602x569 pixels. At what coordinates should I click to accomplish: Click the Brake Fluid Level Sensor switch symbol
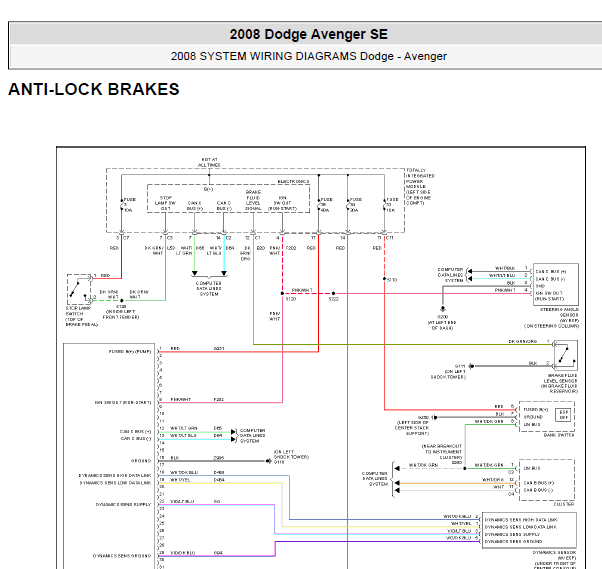point(566,355)
